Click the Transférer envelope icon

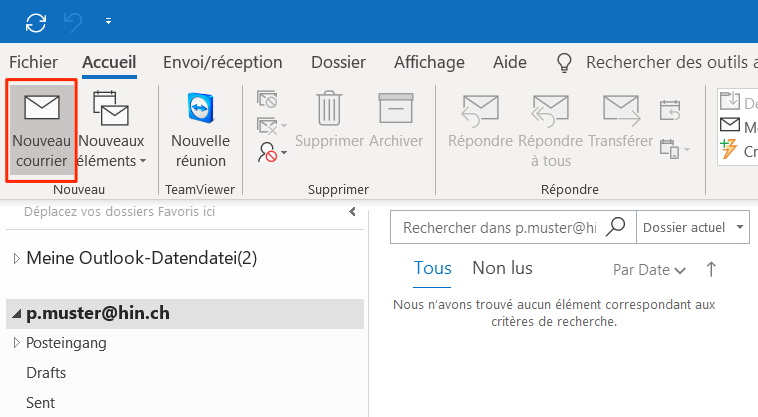click(621, 110)
